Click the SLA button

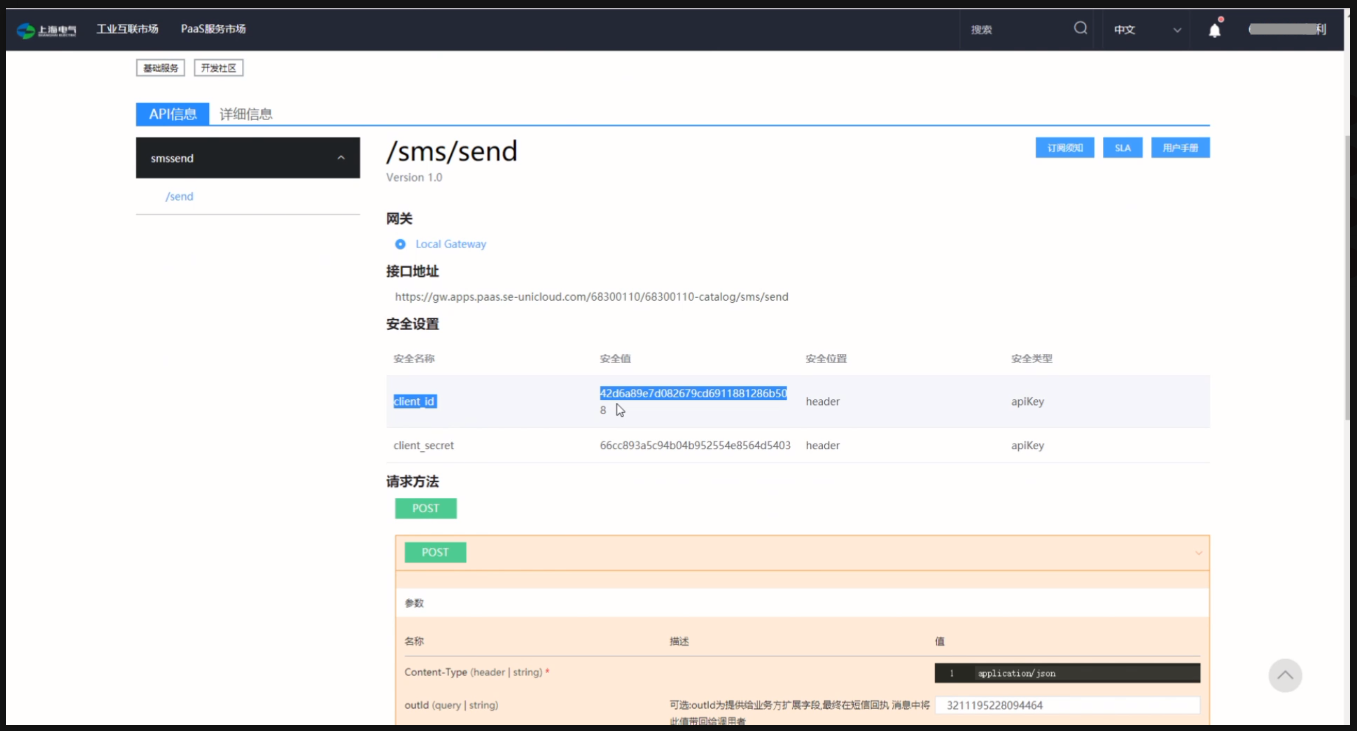coord(1122,147)
